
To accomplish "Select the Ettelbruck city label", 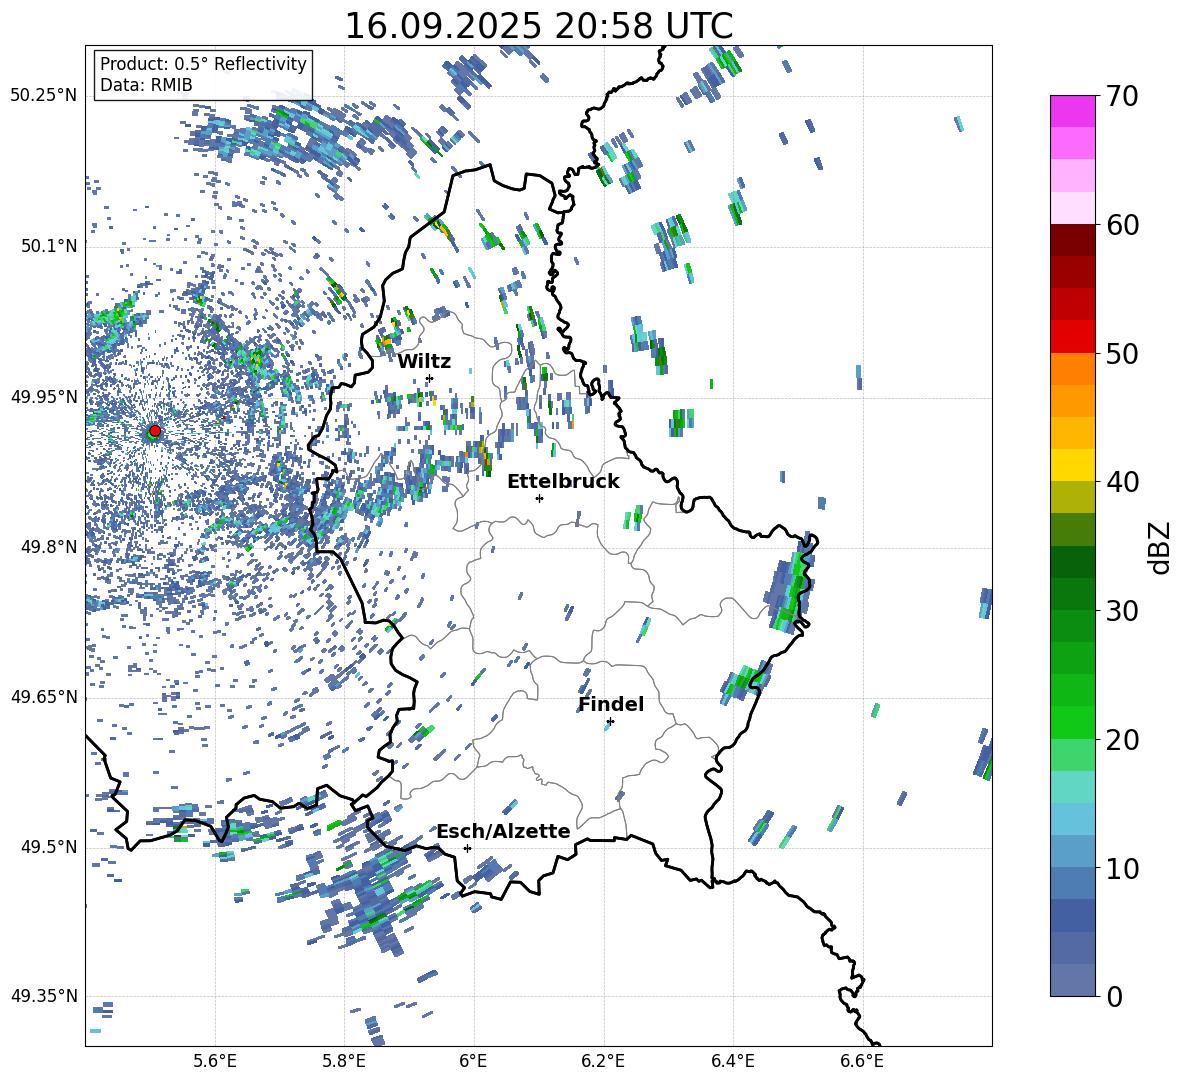I will tap(563, 482).
